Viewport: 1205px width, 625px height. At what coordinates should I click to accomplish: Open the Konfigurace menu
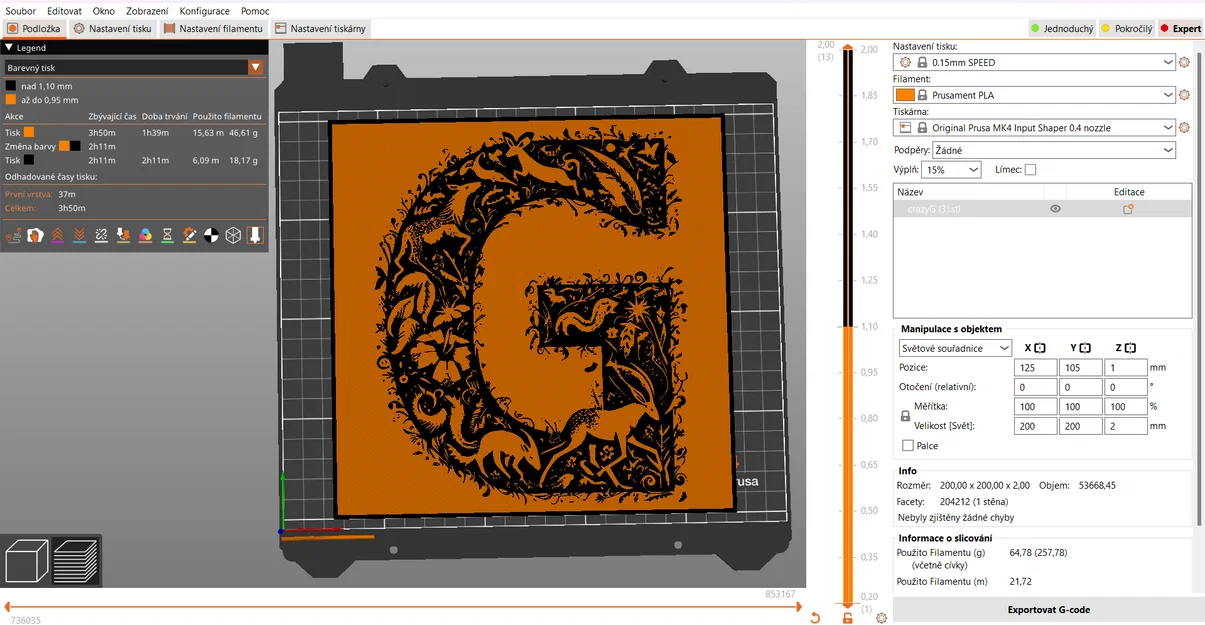[x=204, y=11]
